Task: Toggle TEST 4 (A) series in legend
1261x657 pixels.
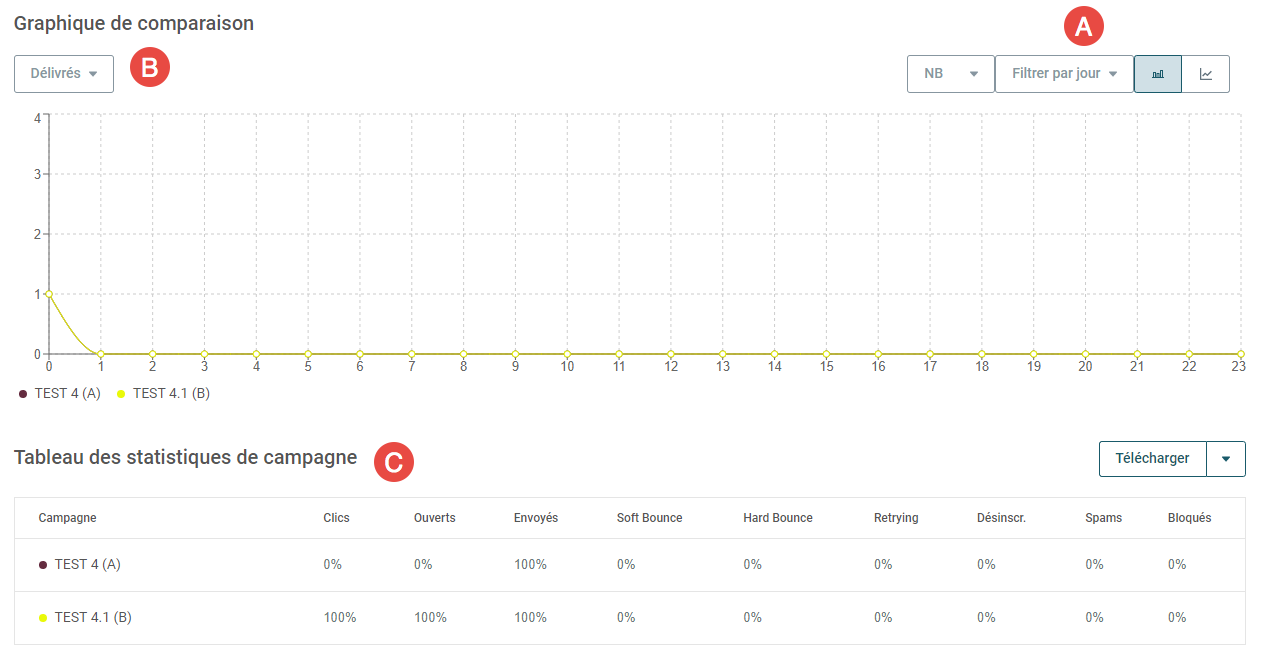Action: [x=60, y=394]
